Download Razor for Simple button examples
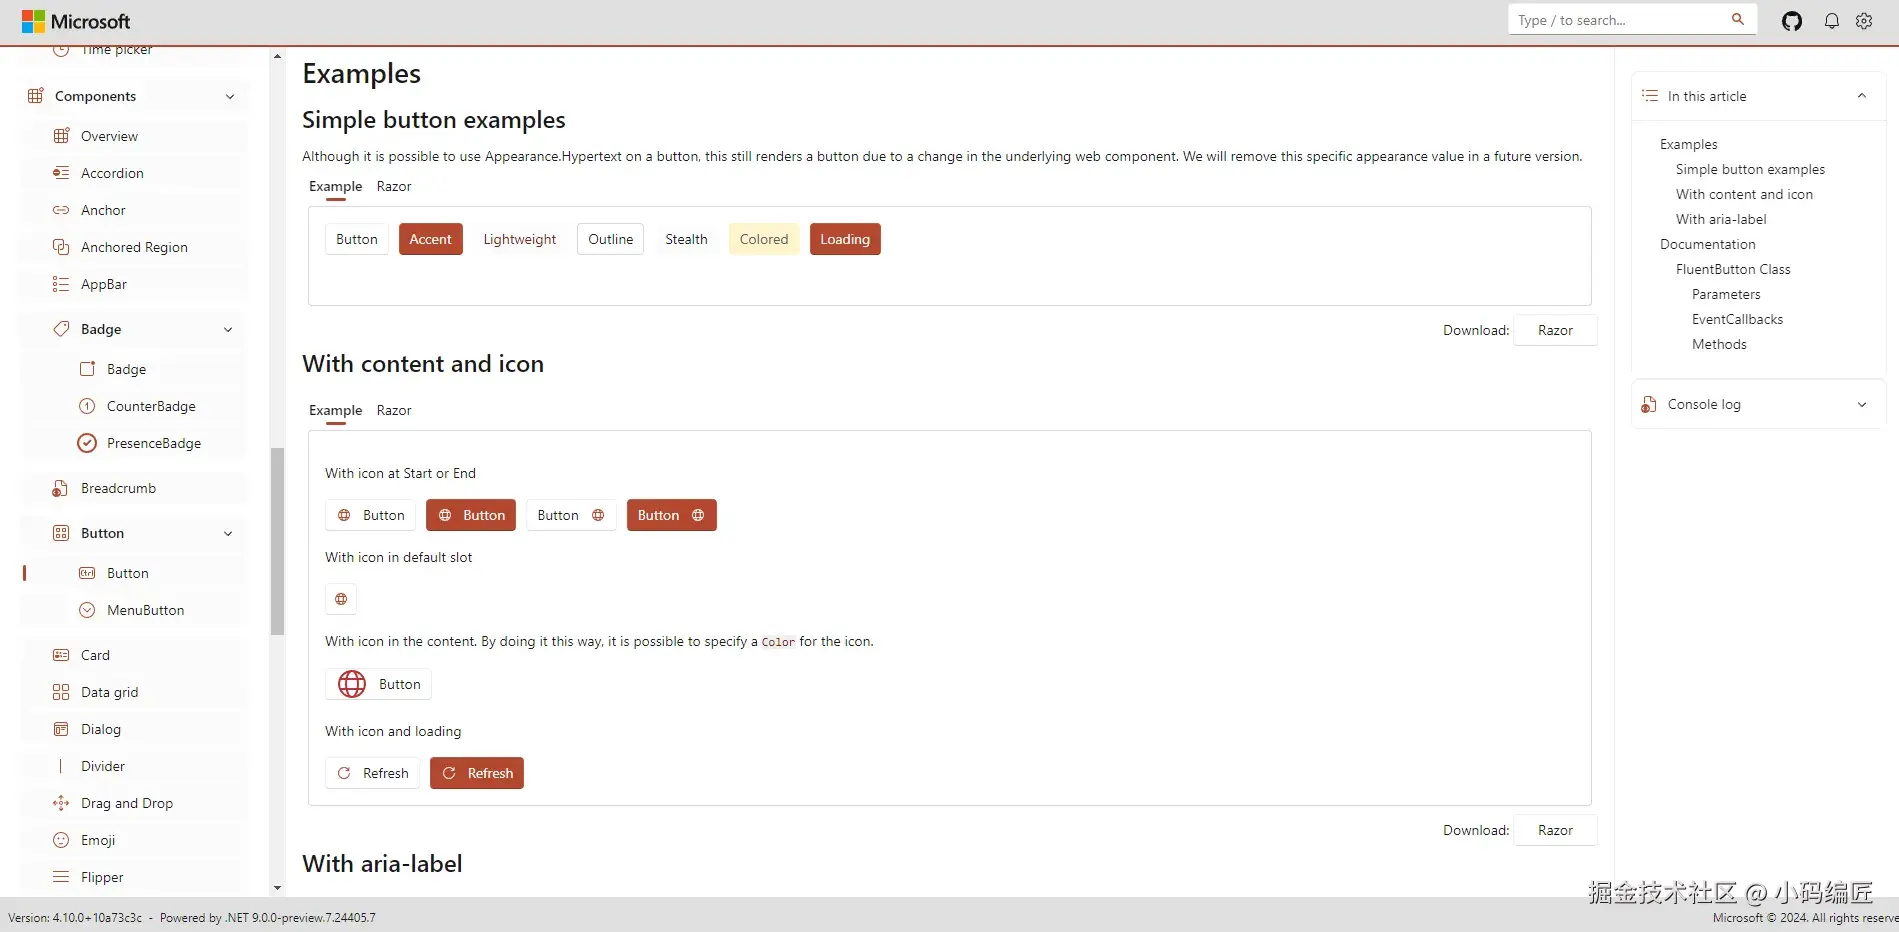 click(1555, 330)
